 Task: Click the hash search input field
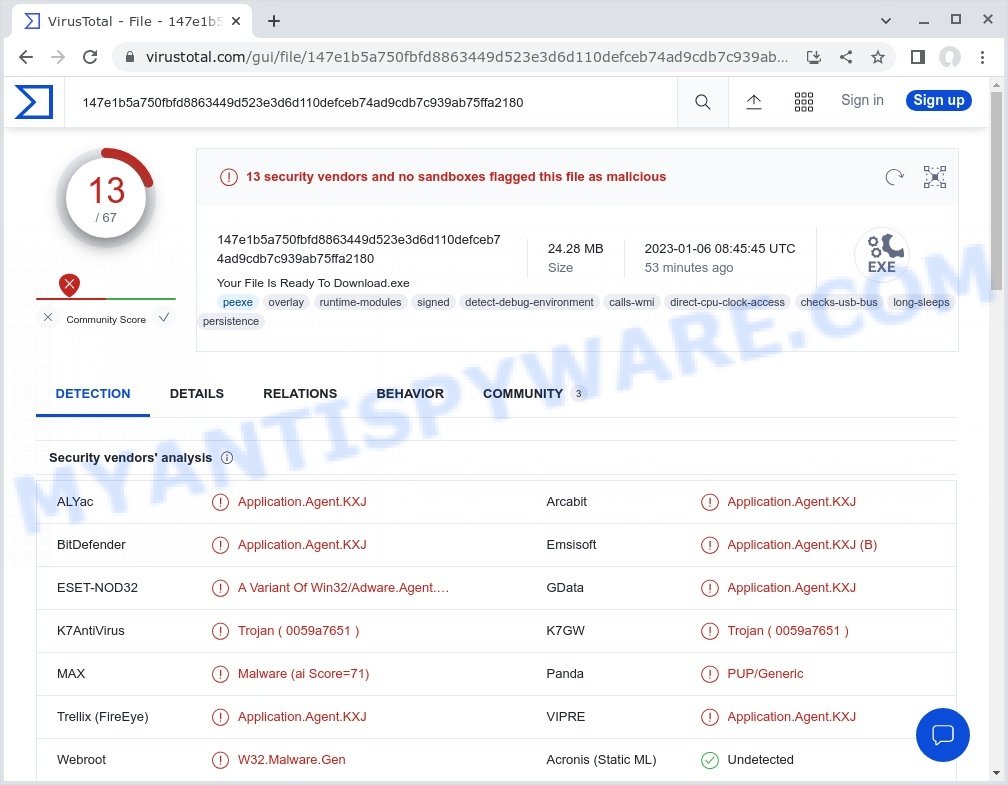[x=371, y=102]
